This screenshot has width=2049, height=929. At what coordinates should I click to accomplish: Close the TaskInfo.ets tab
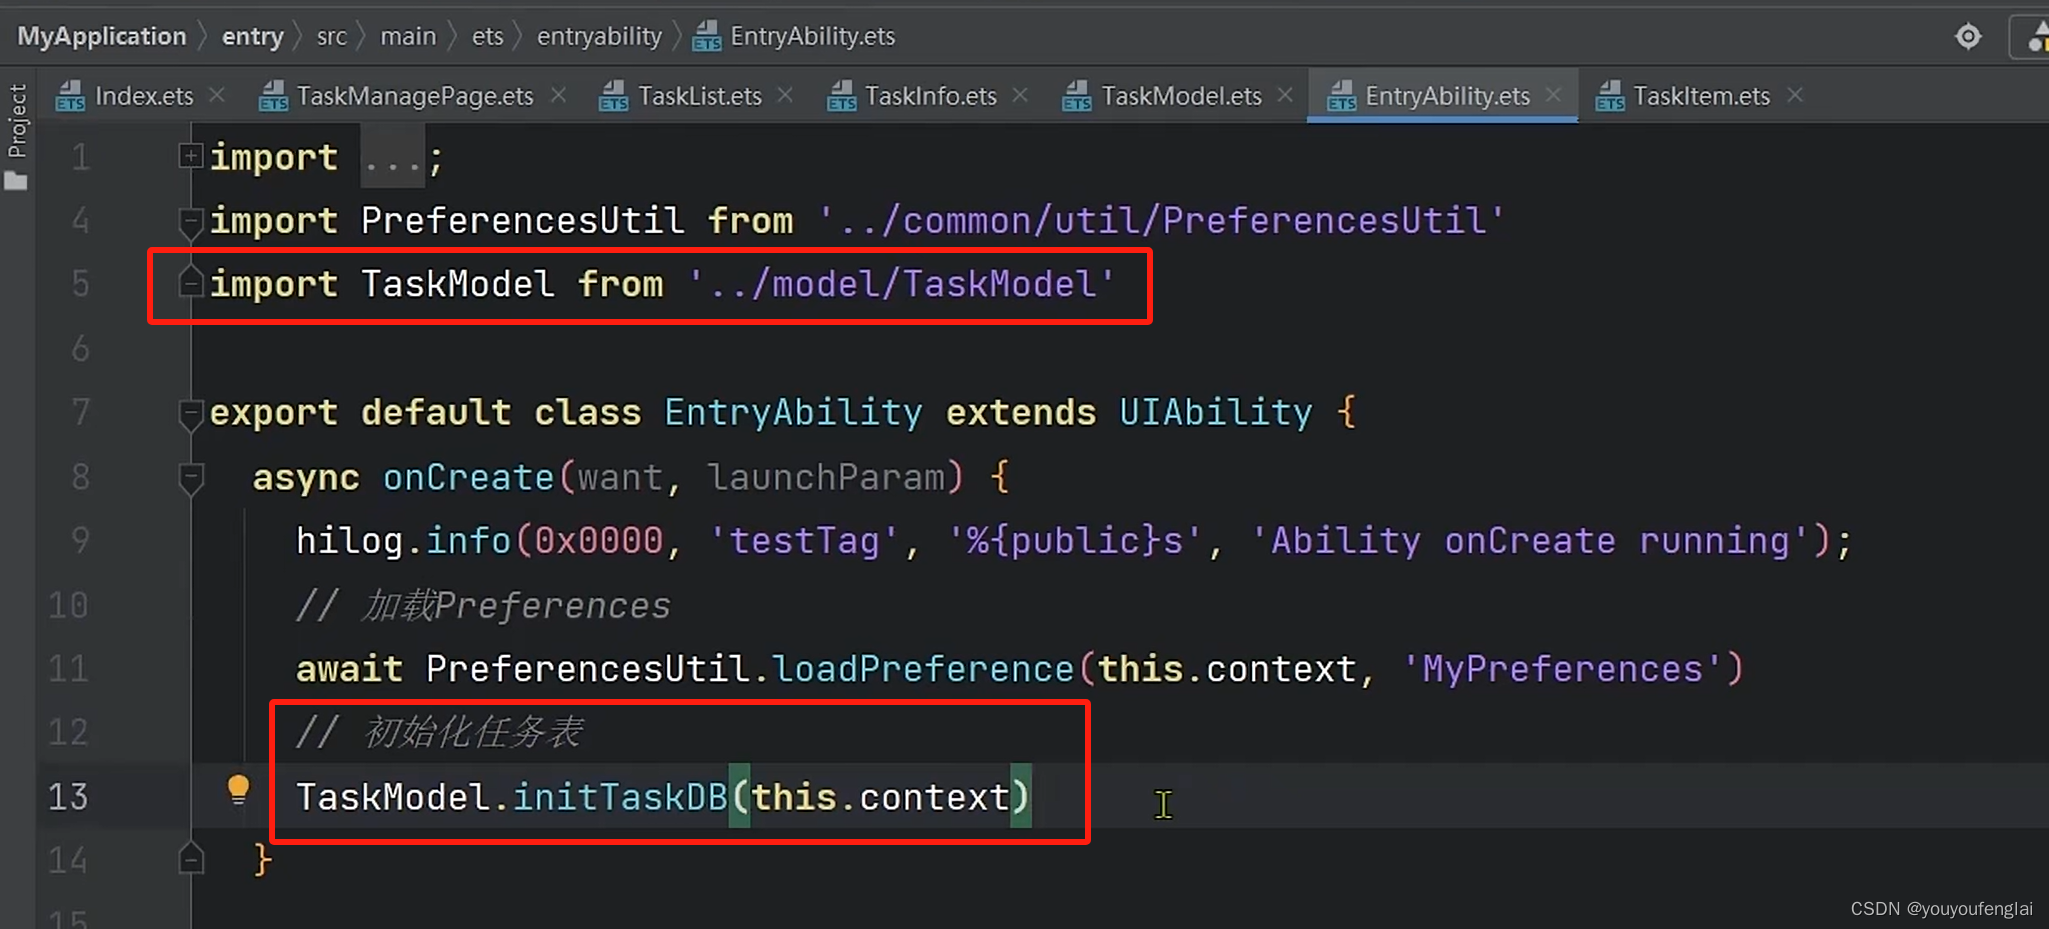click(1020, 95)
